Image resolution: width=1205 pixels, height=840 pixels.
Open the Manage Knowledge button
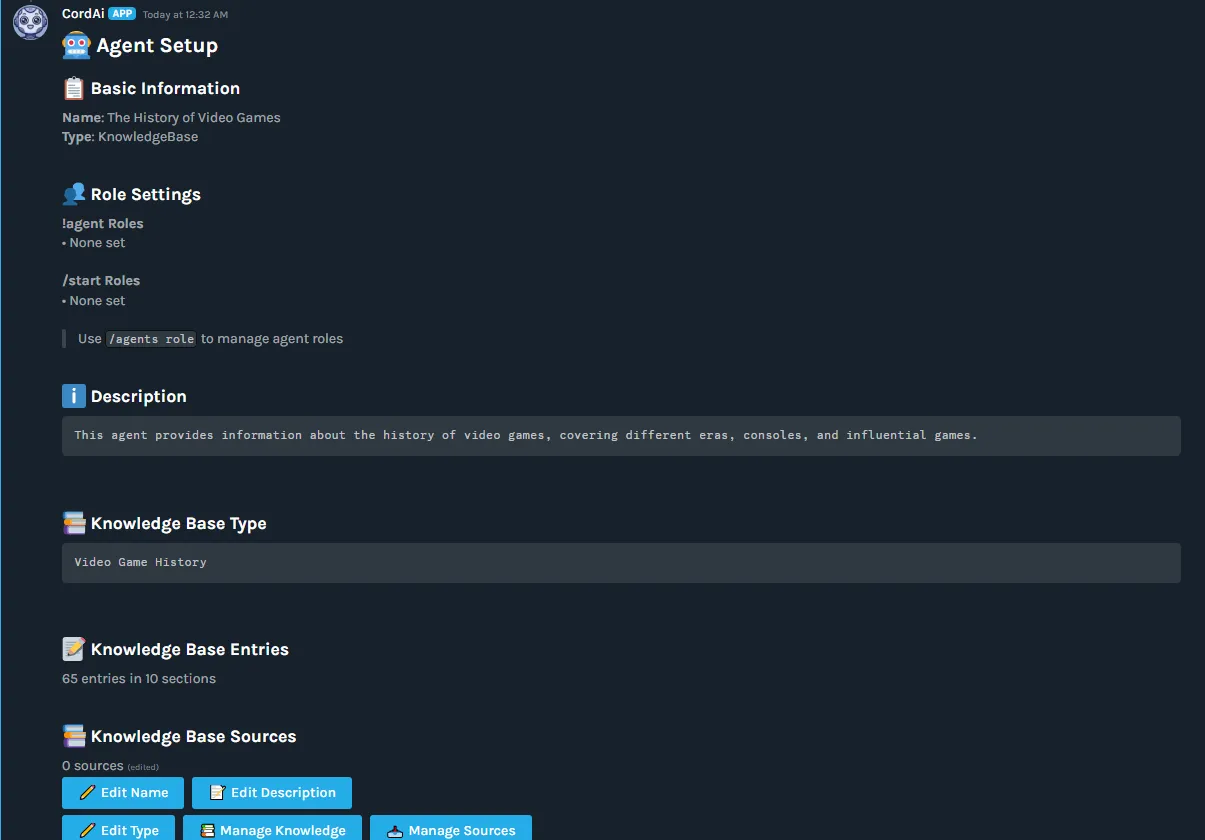(x=272, y=830)
